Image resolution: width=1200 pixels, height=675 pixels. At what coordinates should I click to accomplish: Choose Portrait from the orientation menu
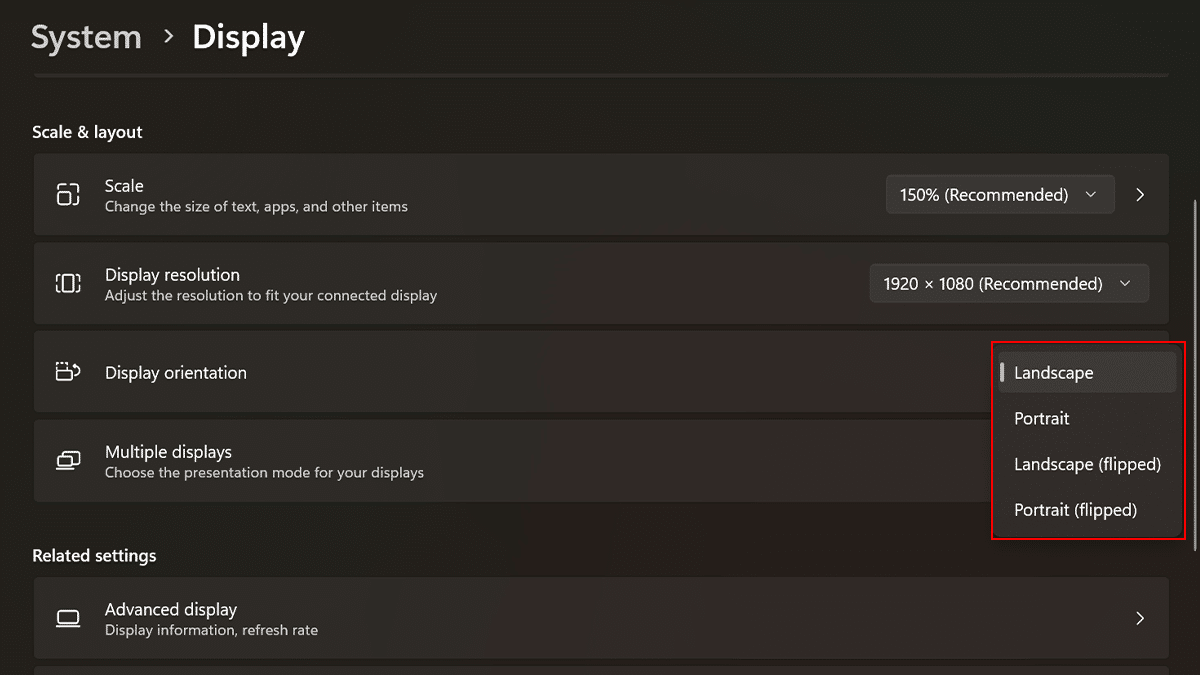pyautogui.click(x=1042, y=419)
